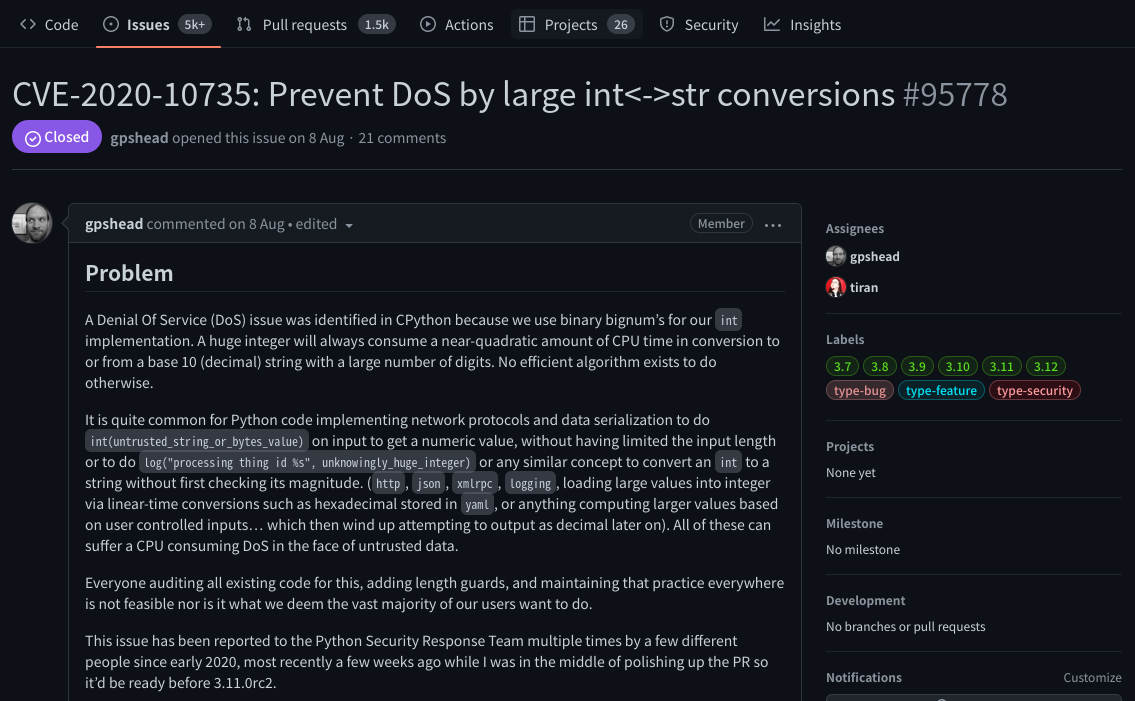Click the logging code tag
1135x701 pixels.
[531, 483]
